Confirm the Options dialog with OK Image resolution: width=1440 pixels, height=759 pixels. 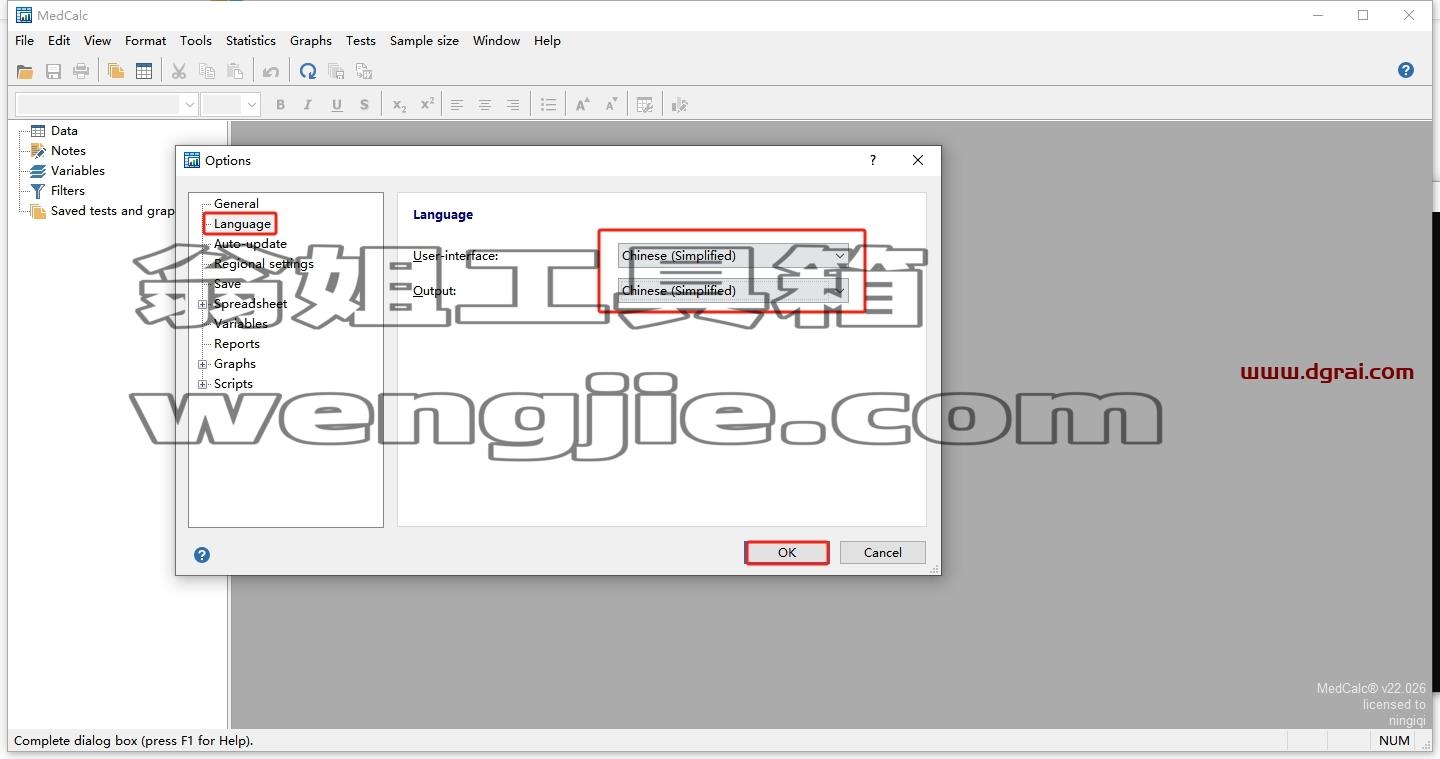click(x=787, y=553)
